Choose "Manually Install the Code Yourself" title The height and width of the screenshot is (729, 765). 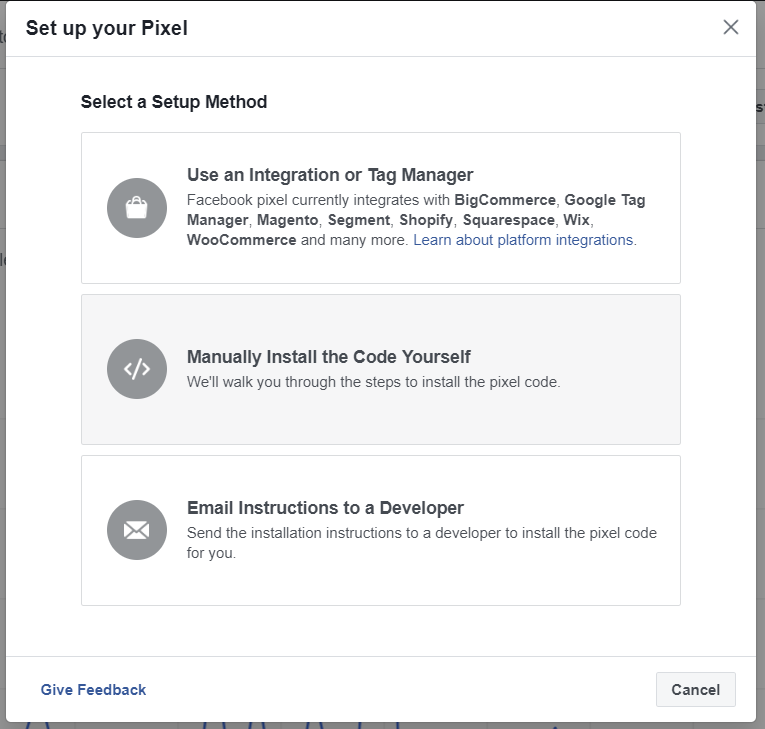(328, 357)
